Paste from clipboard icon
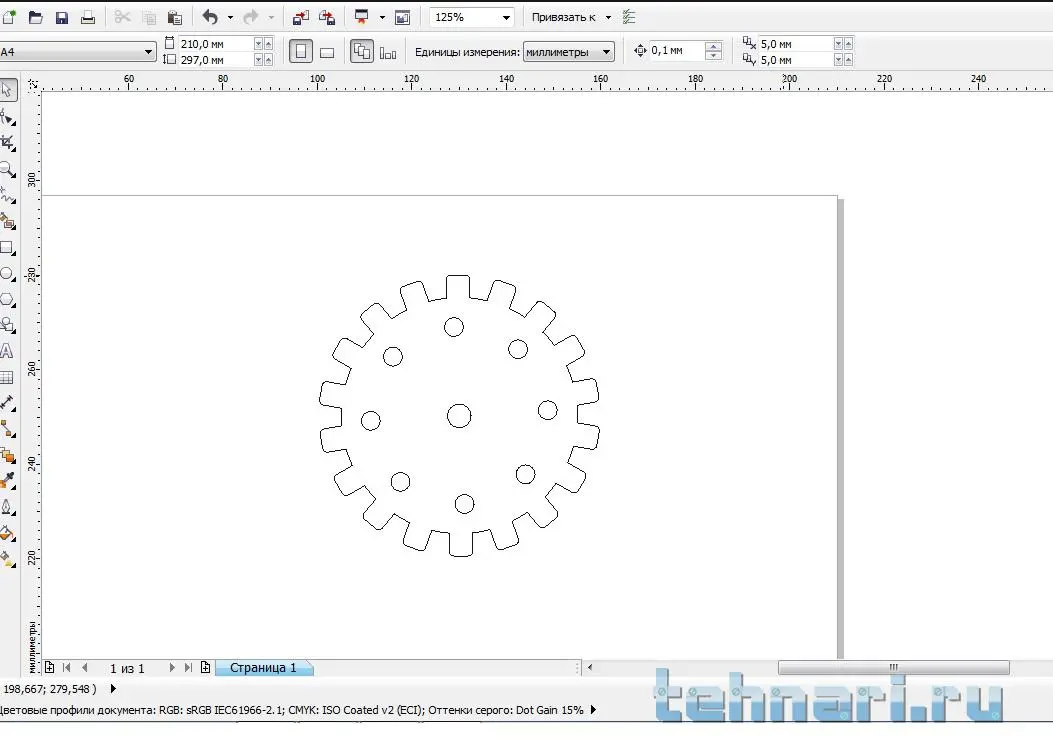This screenshot has height=755, width=1053. 175,17
